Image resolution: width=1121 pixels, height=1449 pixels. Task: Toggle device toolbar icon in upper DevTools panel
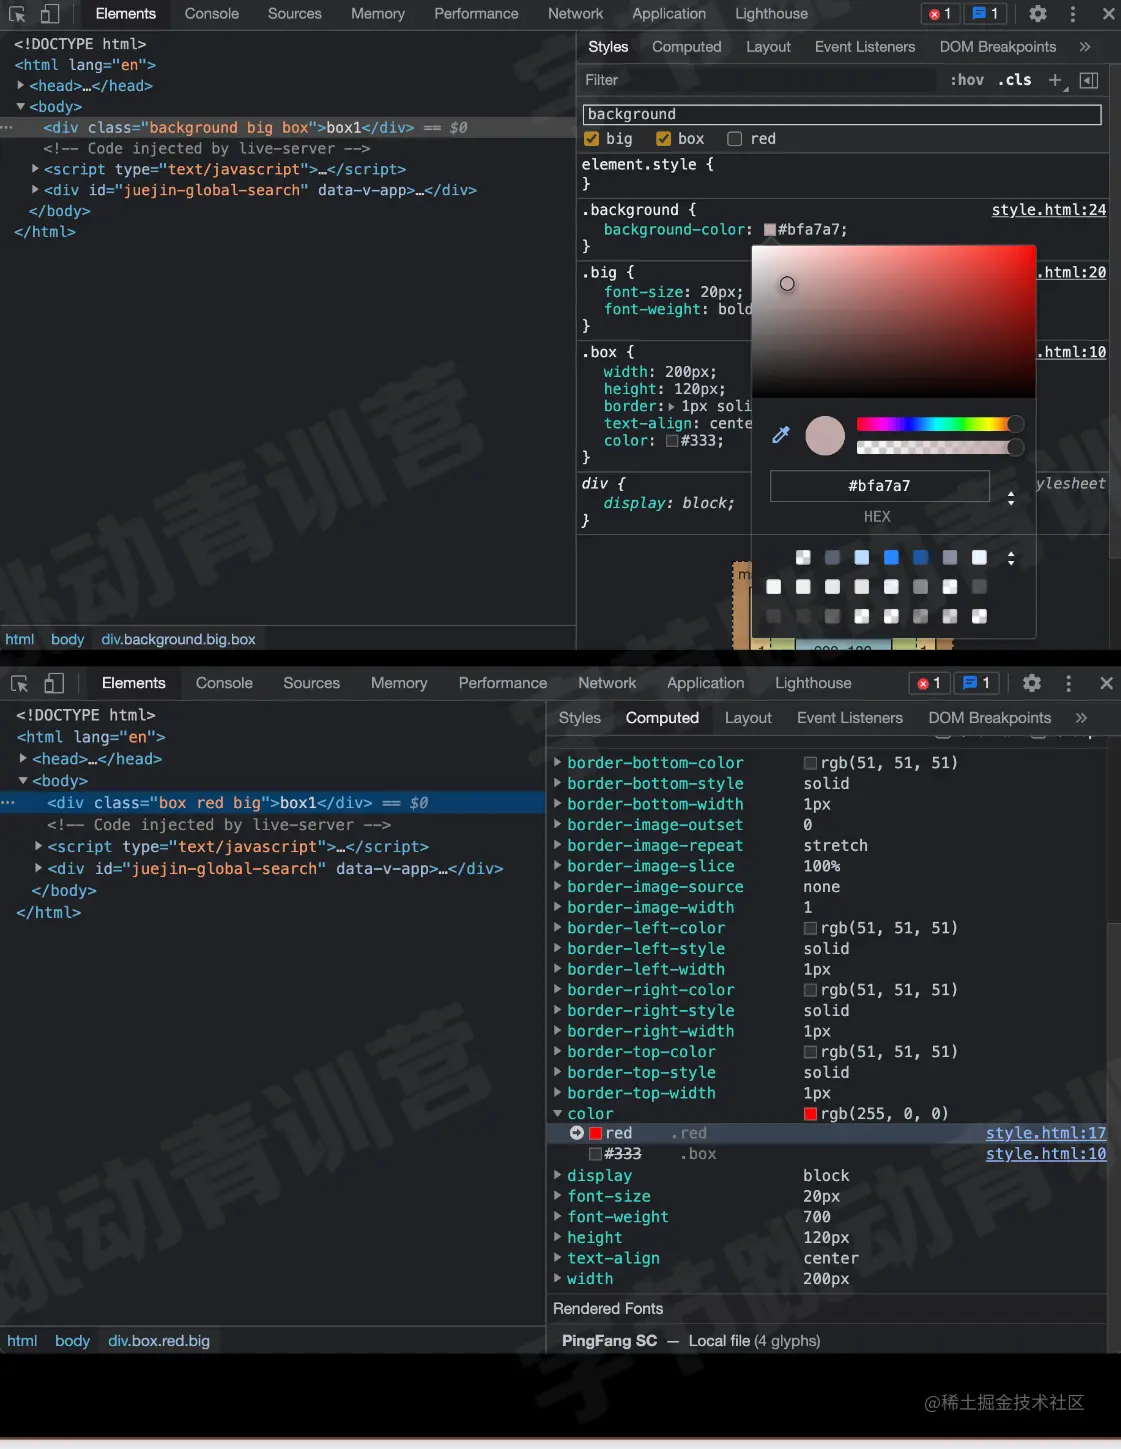(x=50, y=14)
